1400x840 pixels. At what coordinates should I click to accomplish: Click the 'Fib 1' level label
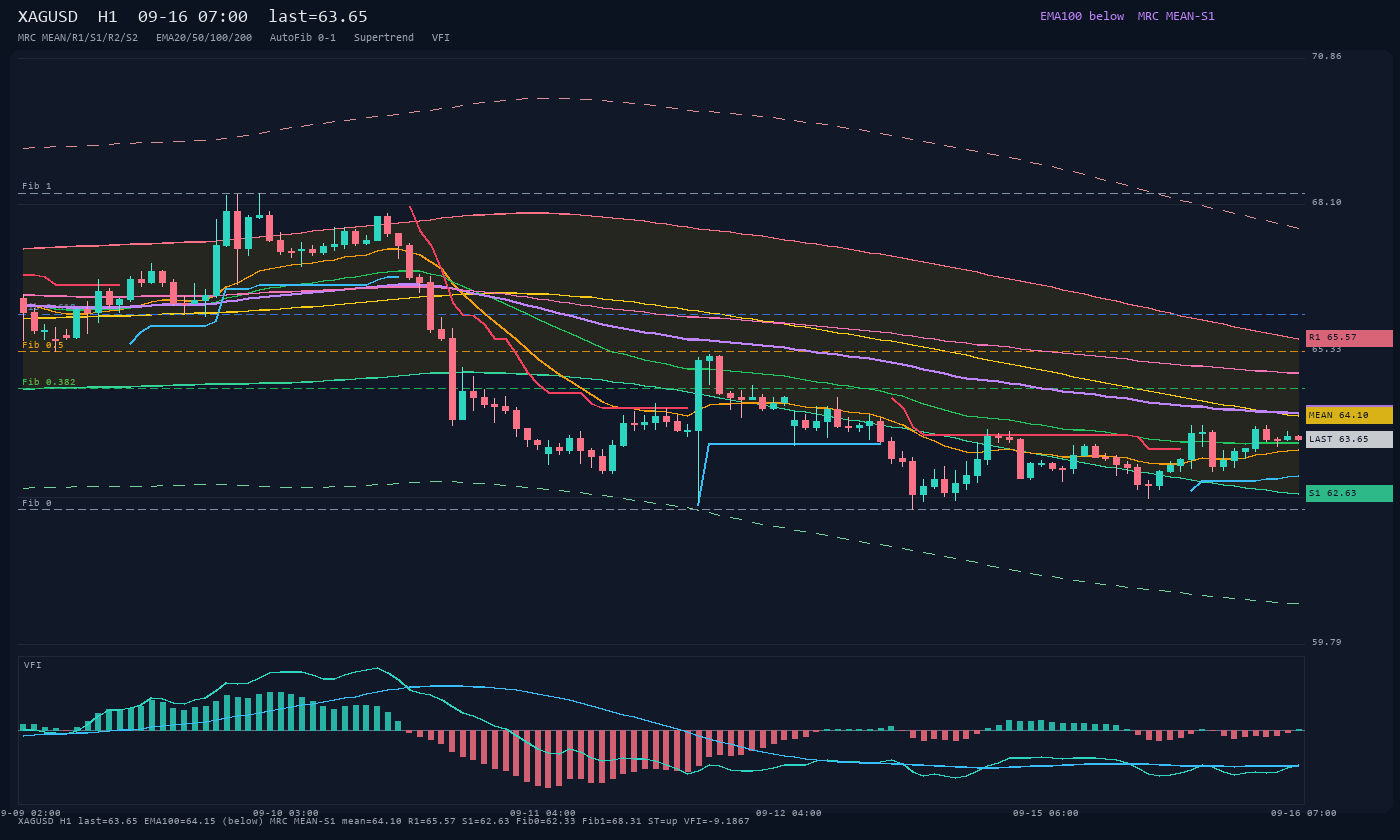[x=37, y=186]
